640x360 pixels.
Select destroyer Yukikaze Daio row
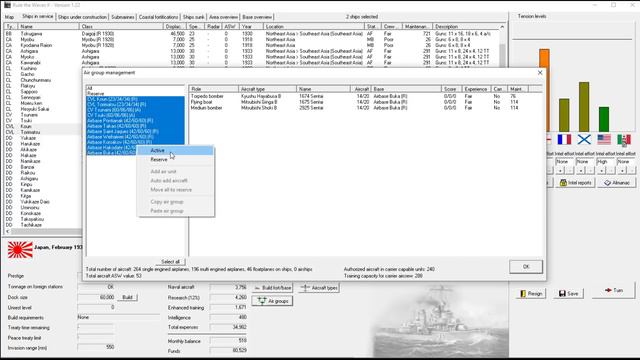point(43,202)
